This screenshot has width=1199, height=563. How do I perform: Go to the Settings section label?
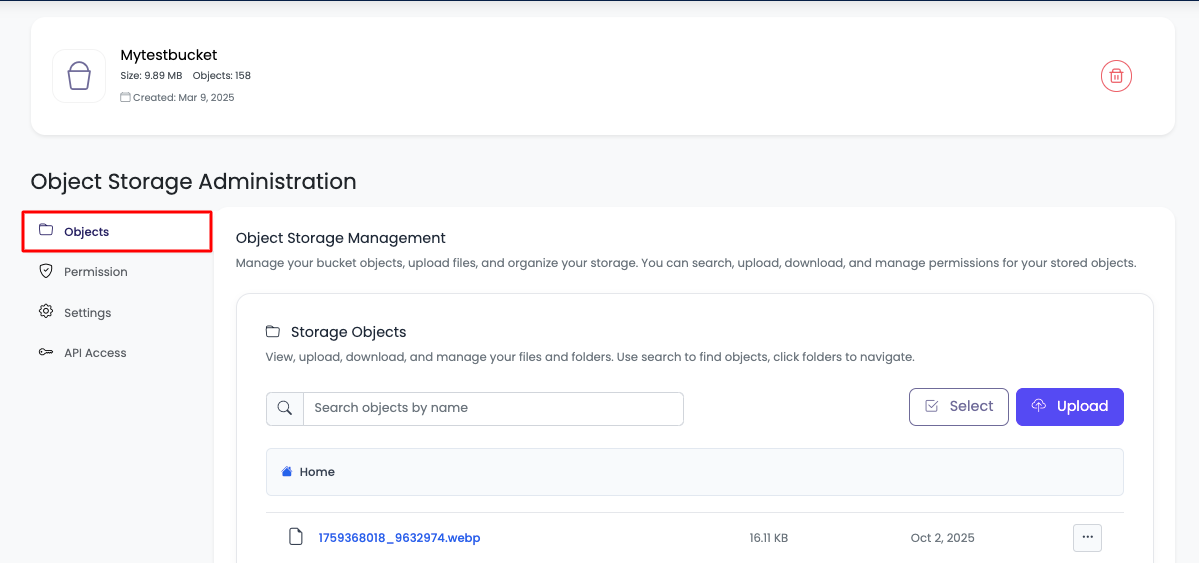click(x=88, y=313)
